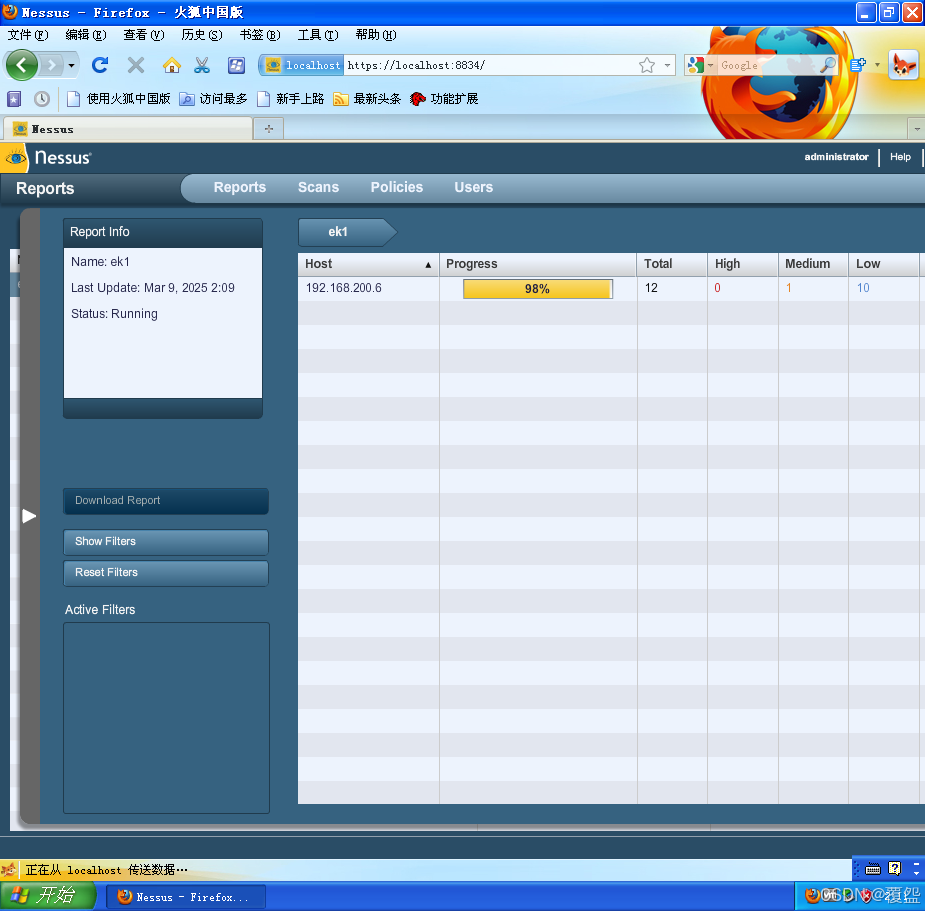Open the 工具 menu

pos(318,35)
